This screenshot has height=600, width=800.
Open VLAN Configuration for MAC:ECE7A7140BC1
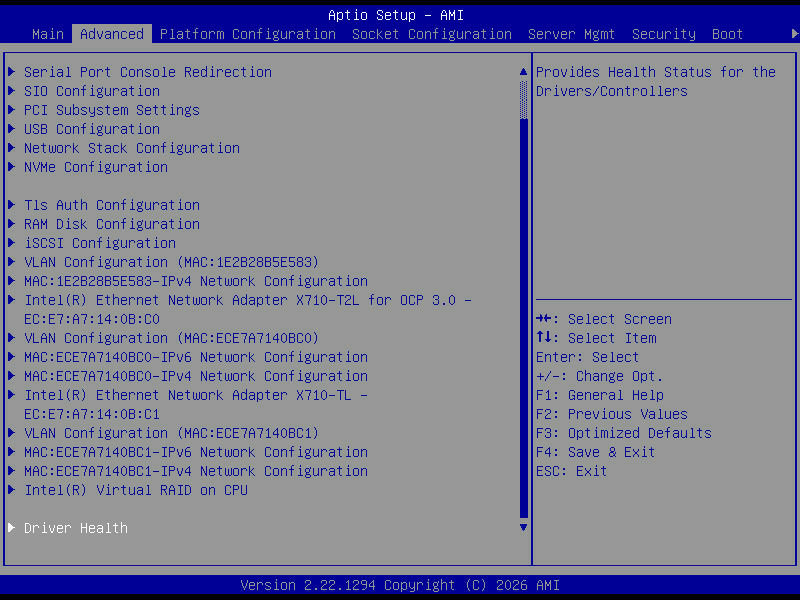(171, 433)
